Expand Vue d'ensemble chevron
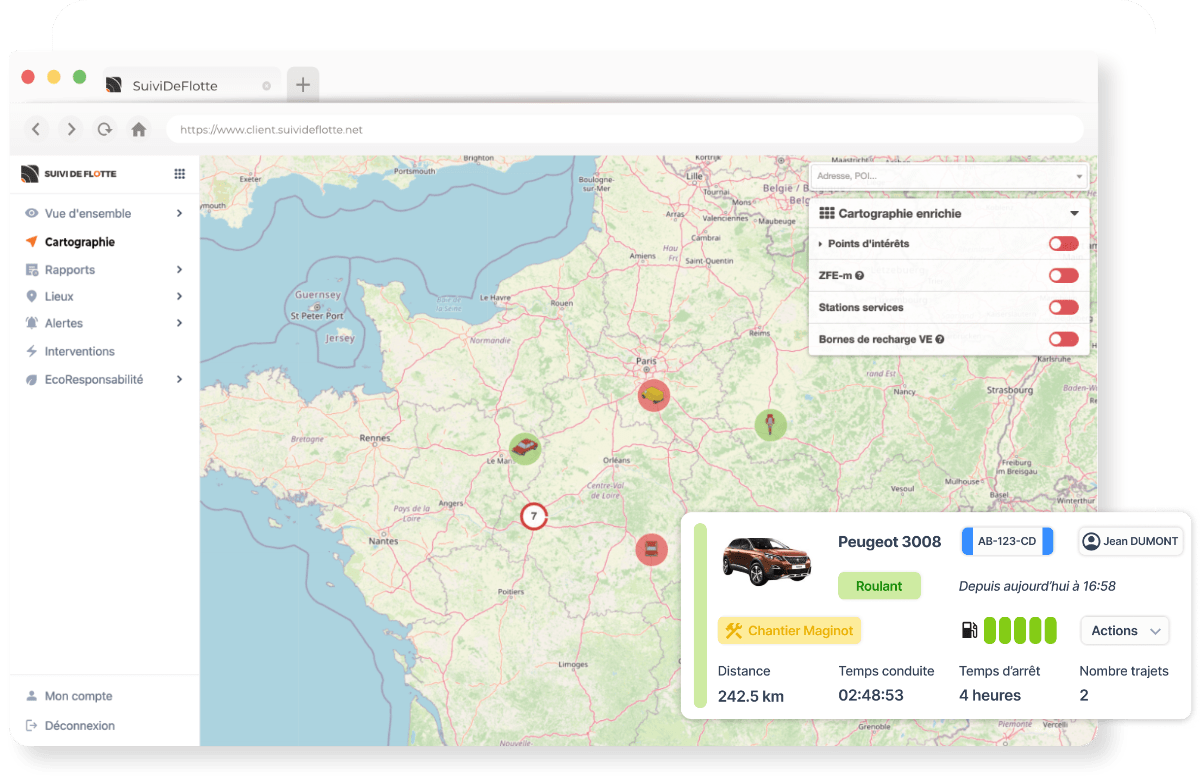The image size is (1200, 783). (x=179, y=213)
